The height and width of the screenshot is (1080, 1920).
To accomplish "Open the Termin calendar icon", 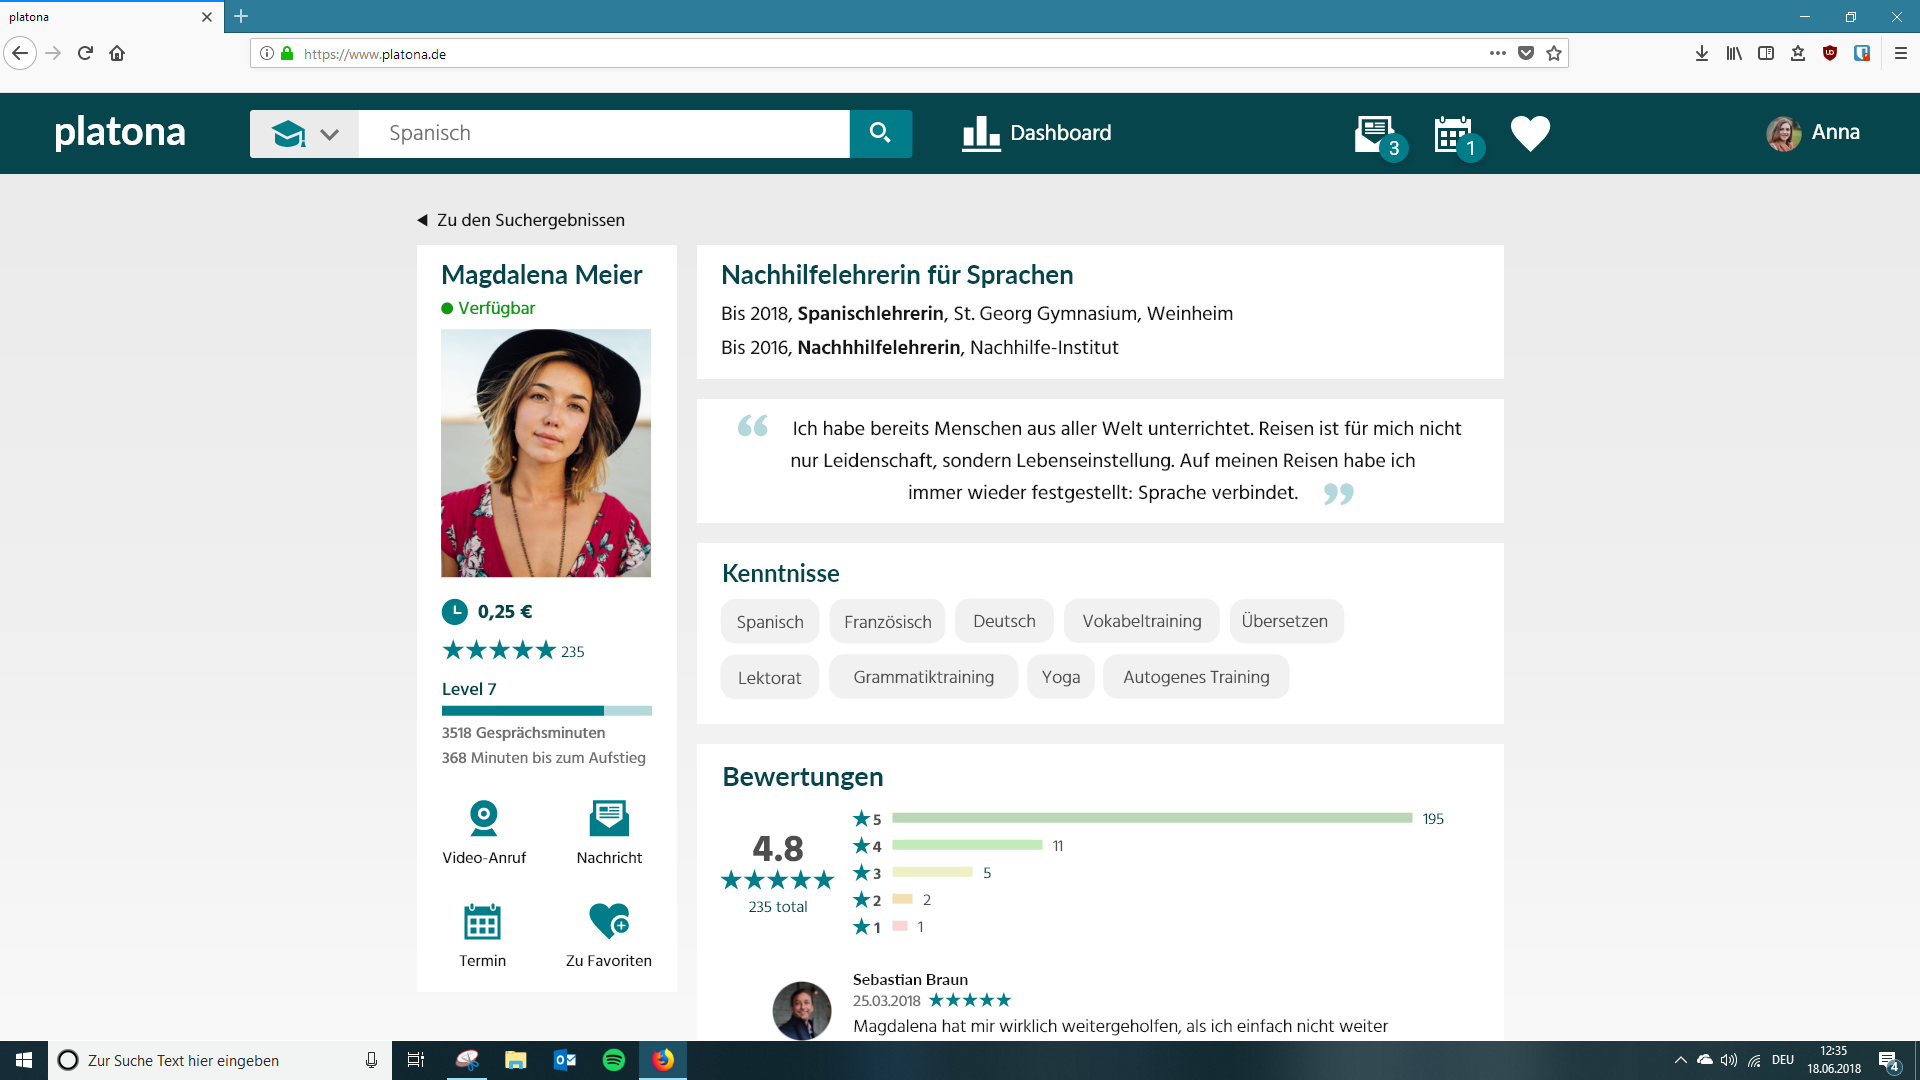I will (x=482, y=922).
